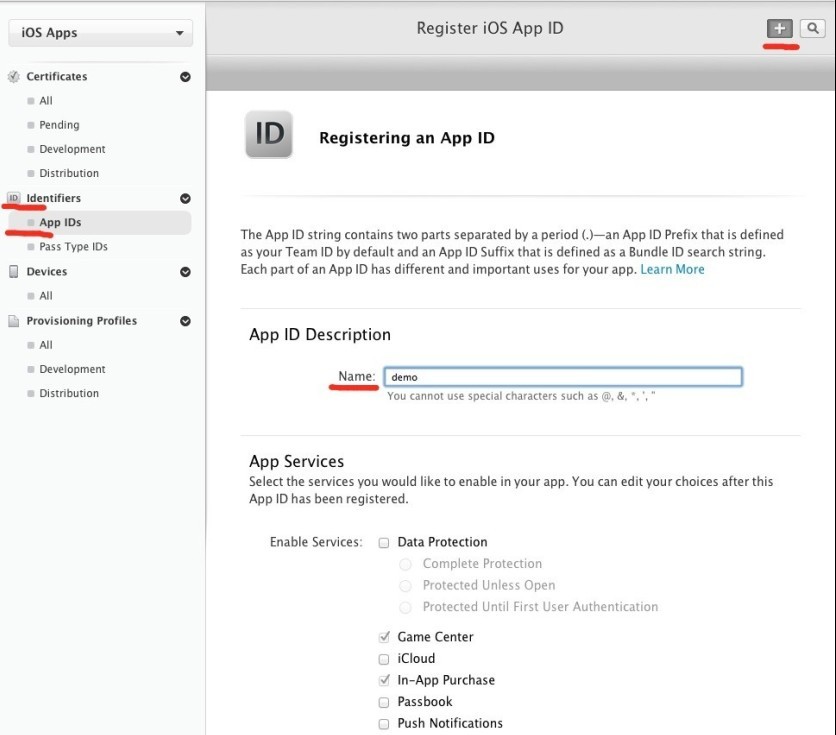Select Distribution under Provisioning Profiles
This screenshot has width=836, height=735.
tap(69, 393)
